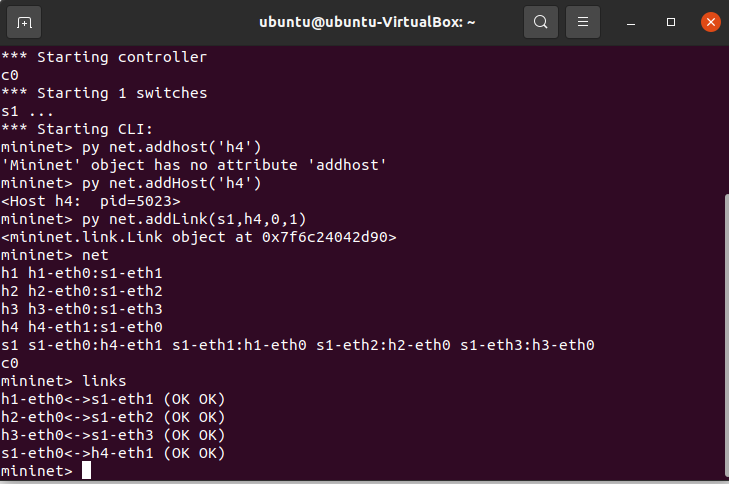This screenshot has height=484, width=729.
Task: Minimize the terminal window
Action: pos(631,22)
